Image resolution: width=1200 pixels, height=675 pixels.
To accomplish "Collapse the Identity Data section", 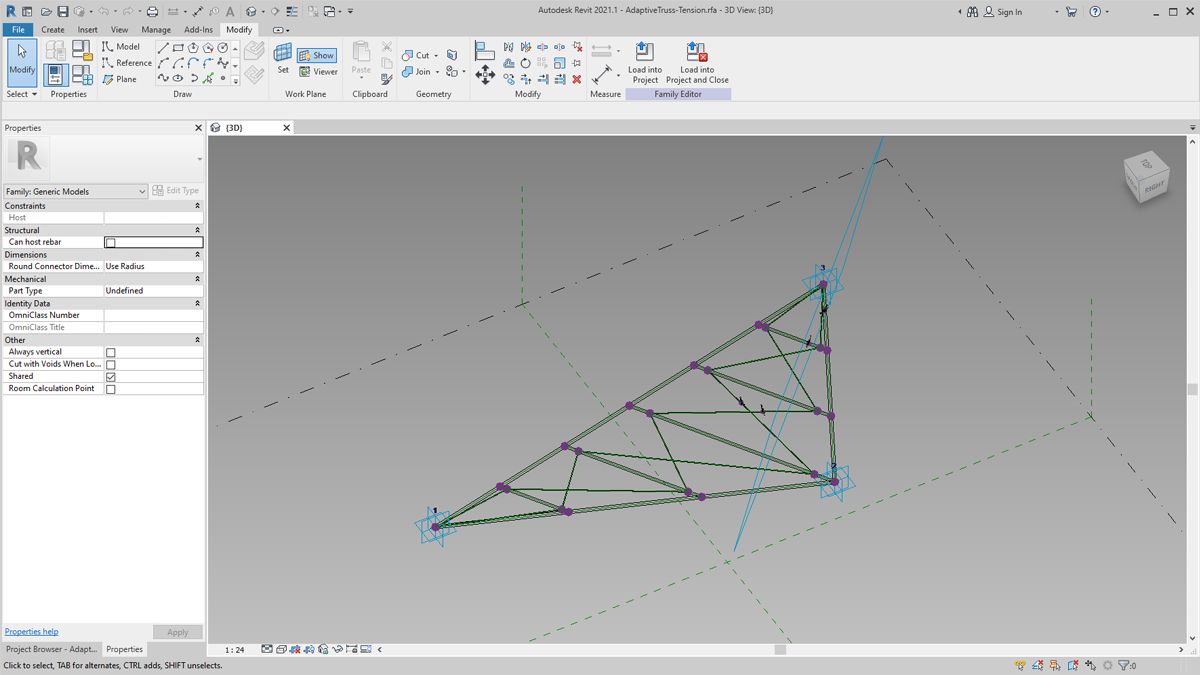I will point(196,303).
